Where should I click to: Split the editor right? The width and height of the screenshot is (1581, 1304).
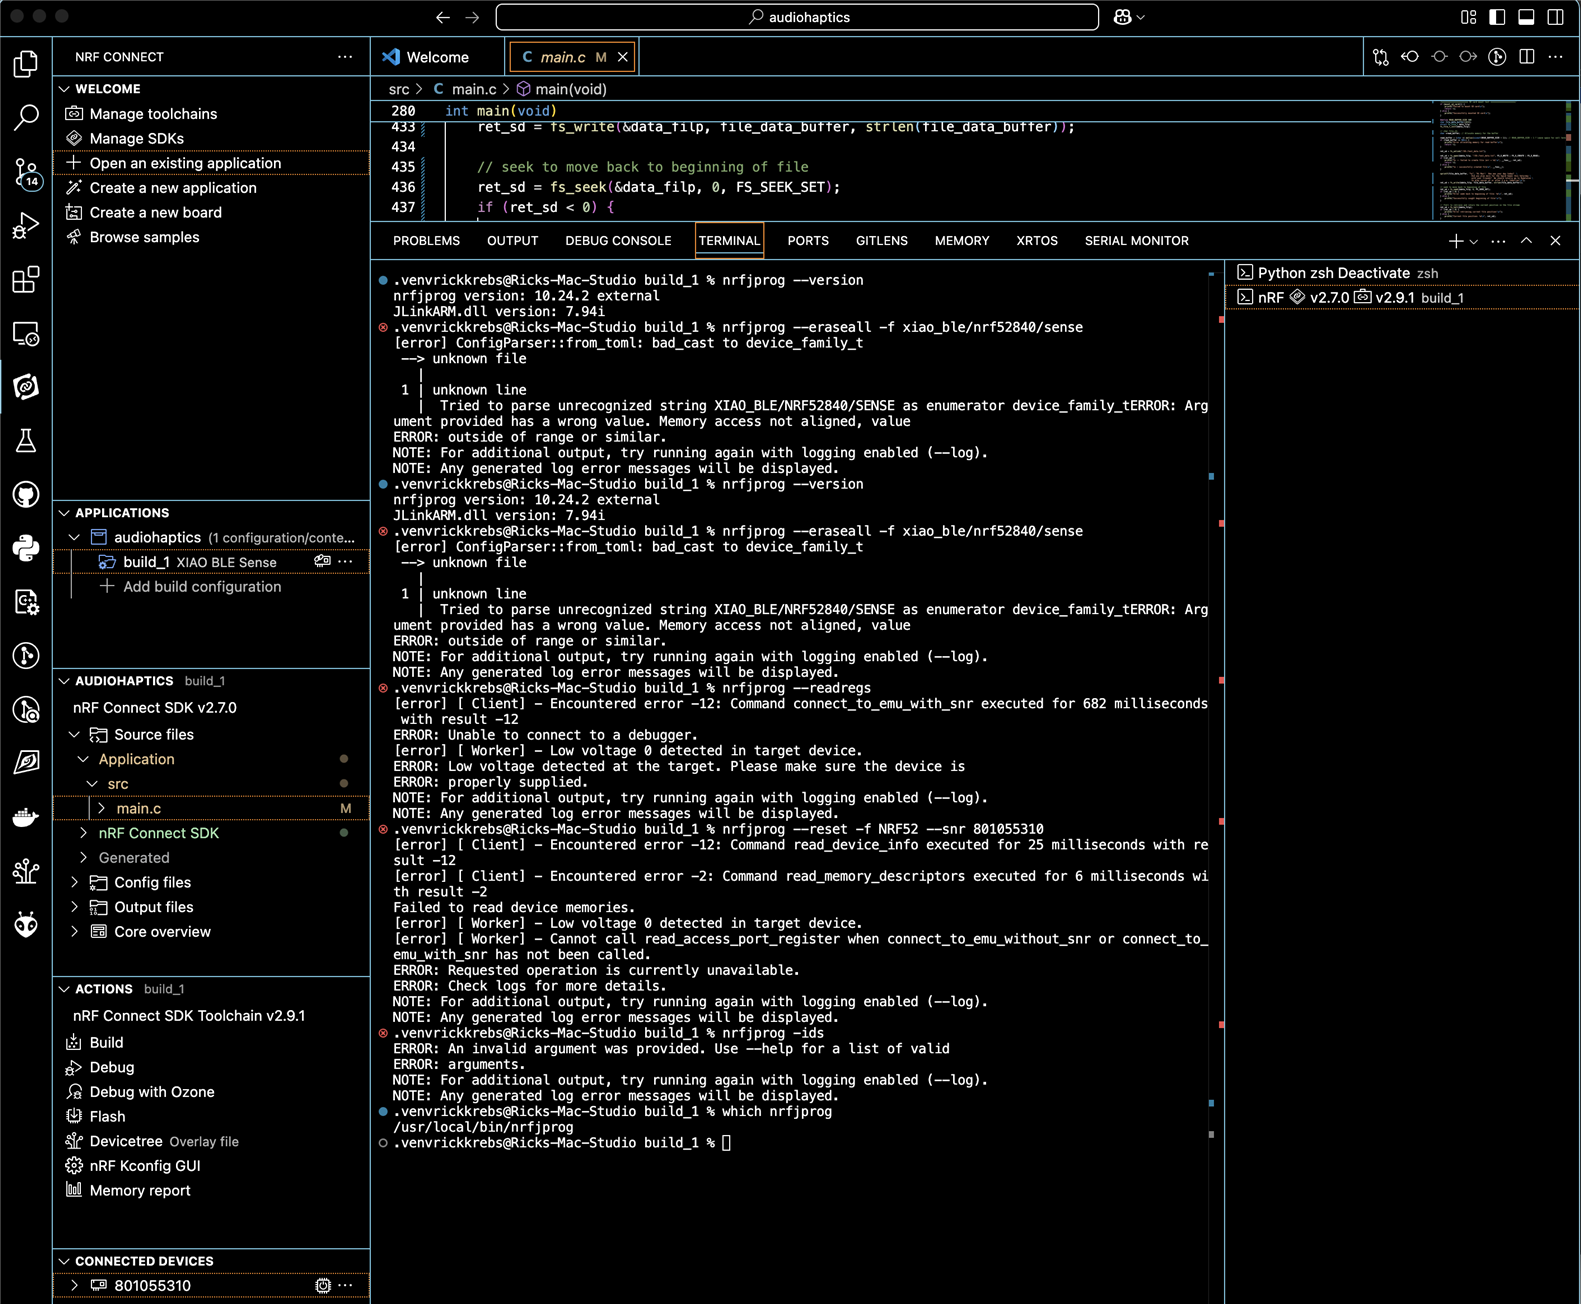pos(1526,57)
